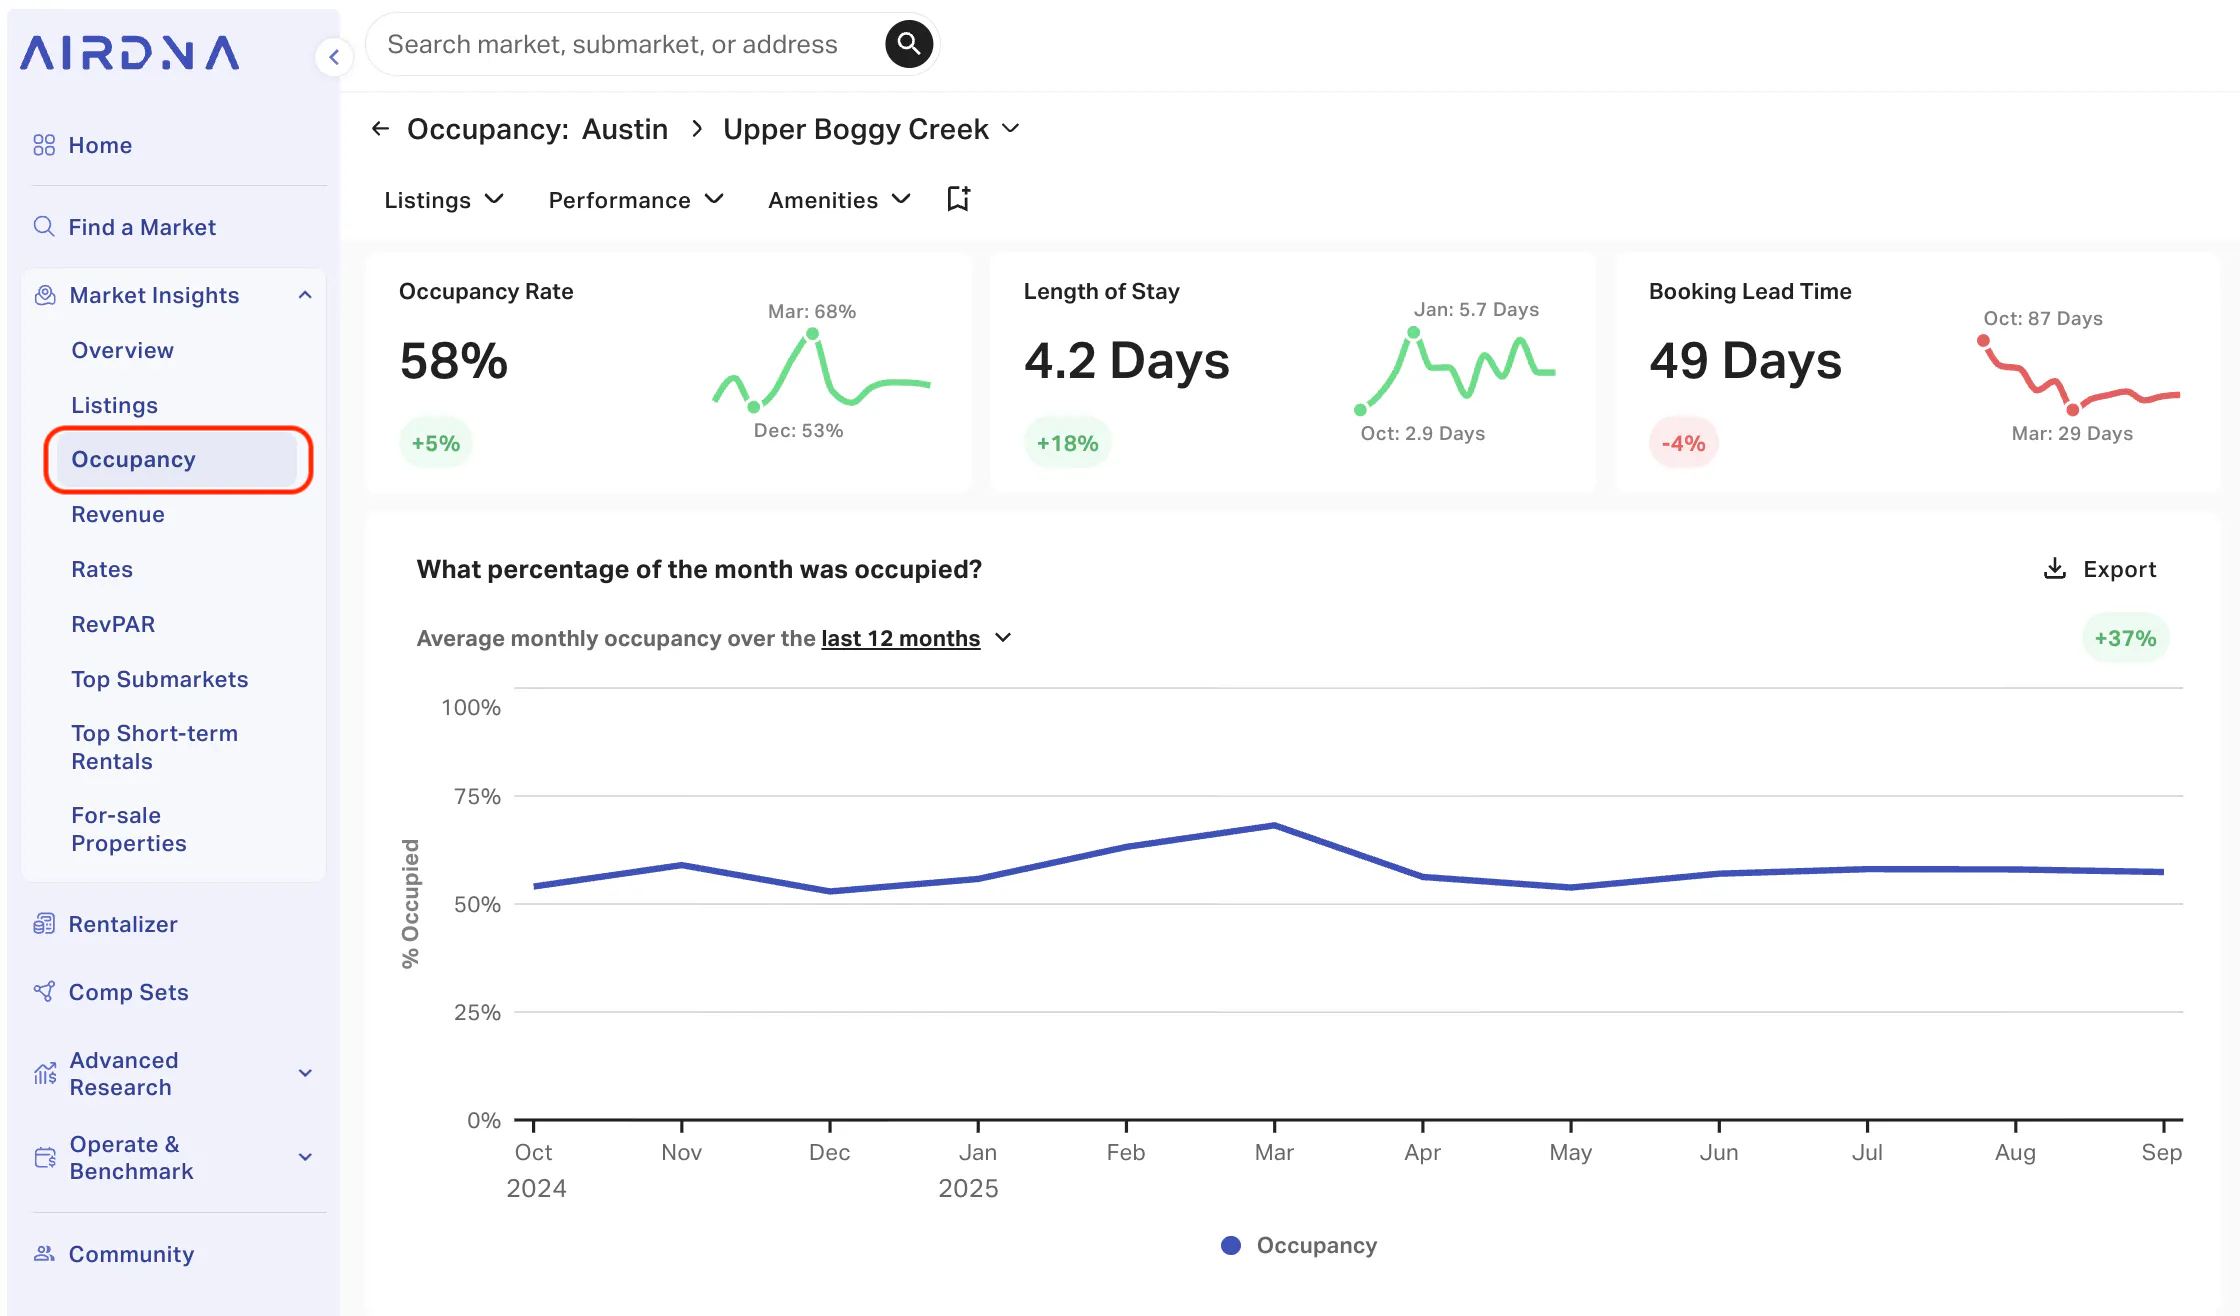
Task: Open the Performance filter dropdown
Action: coord(636,200)
